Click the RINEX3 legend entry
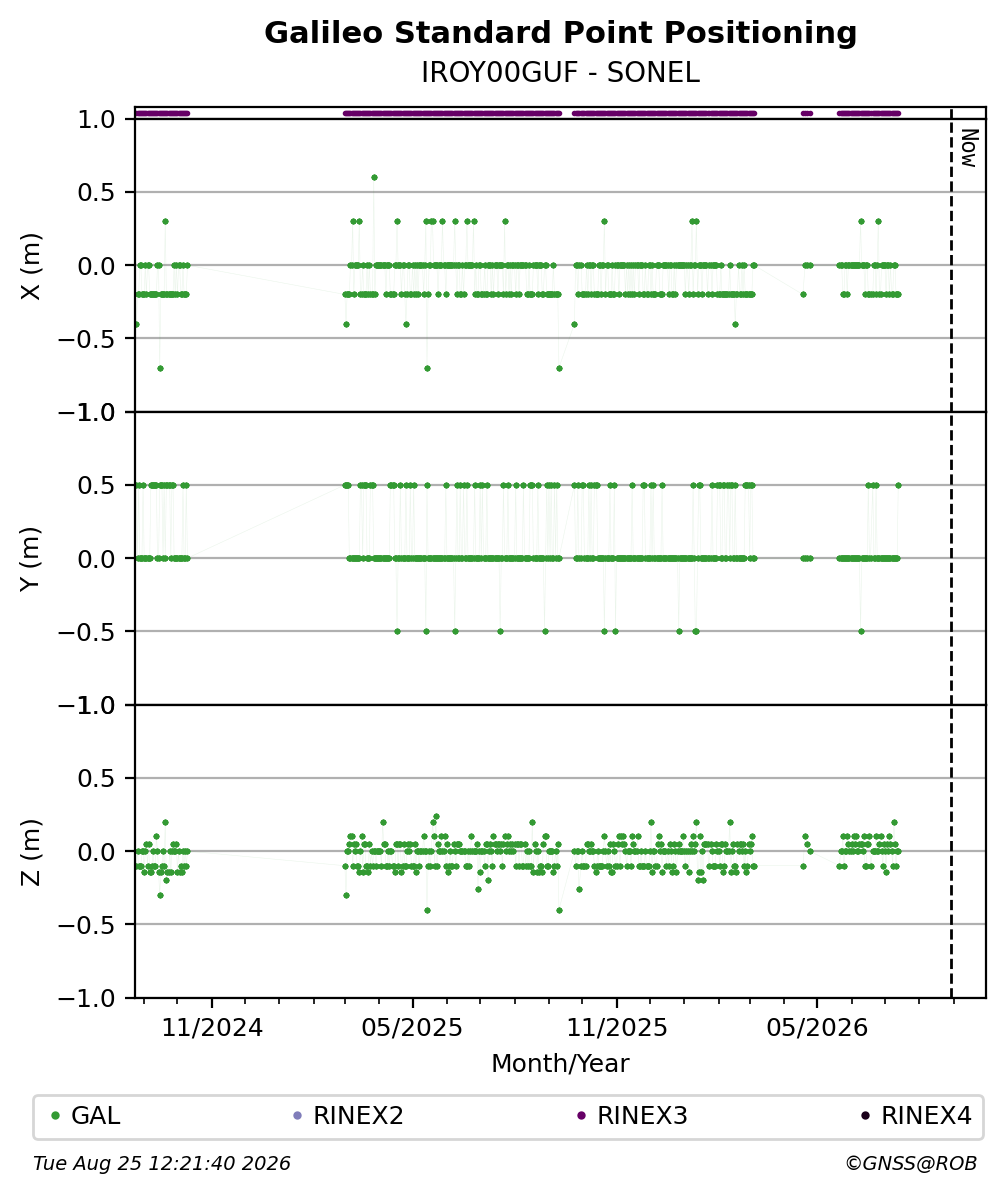This screenshot has height=1194, width=1005. coord(633,1116)
